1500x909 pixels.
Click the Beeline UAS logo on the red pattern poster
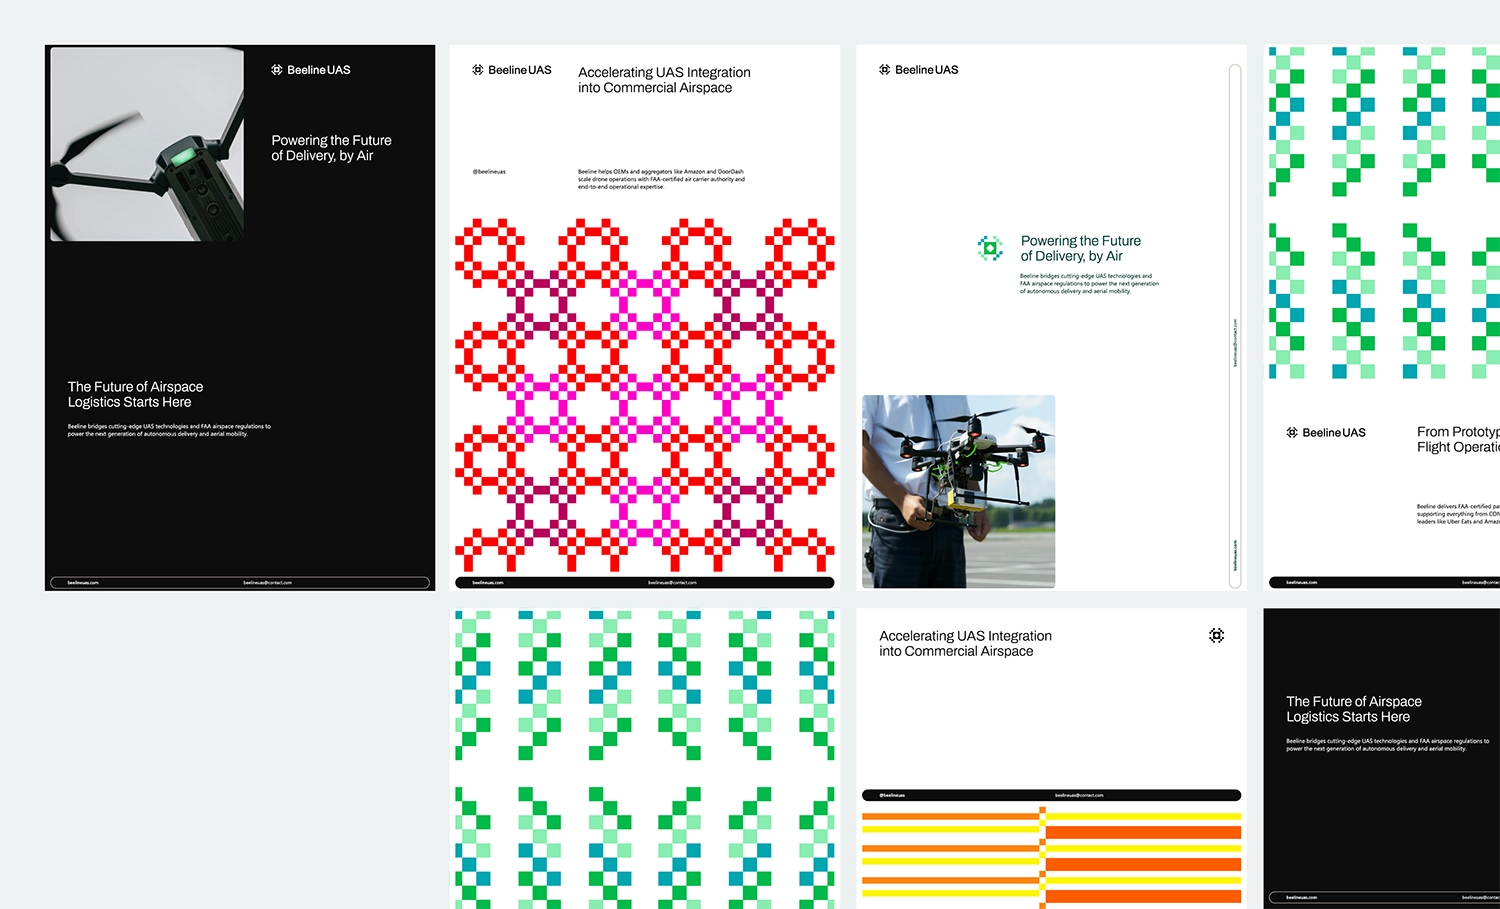[x=512, y=70]
